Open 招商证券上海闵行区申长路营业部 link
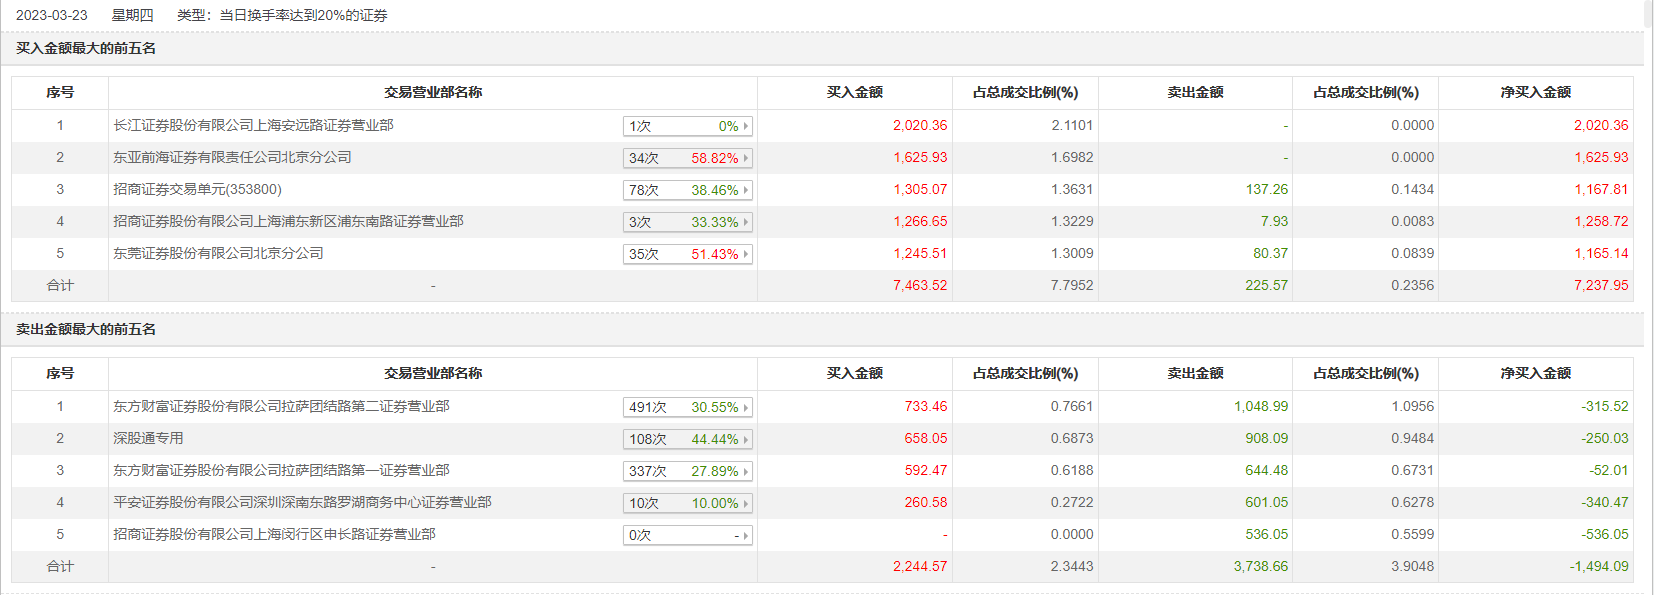The width and height of the screenshot is (1654, 595). point(274,534)
